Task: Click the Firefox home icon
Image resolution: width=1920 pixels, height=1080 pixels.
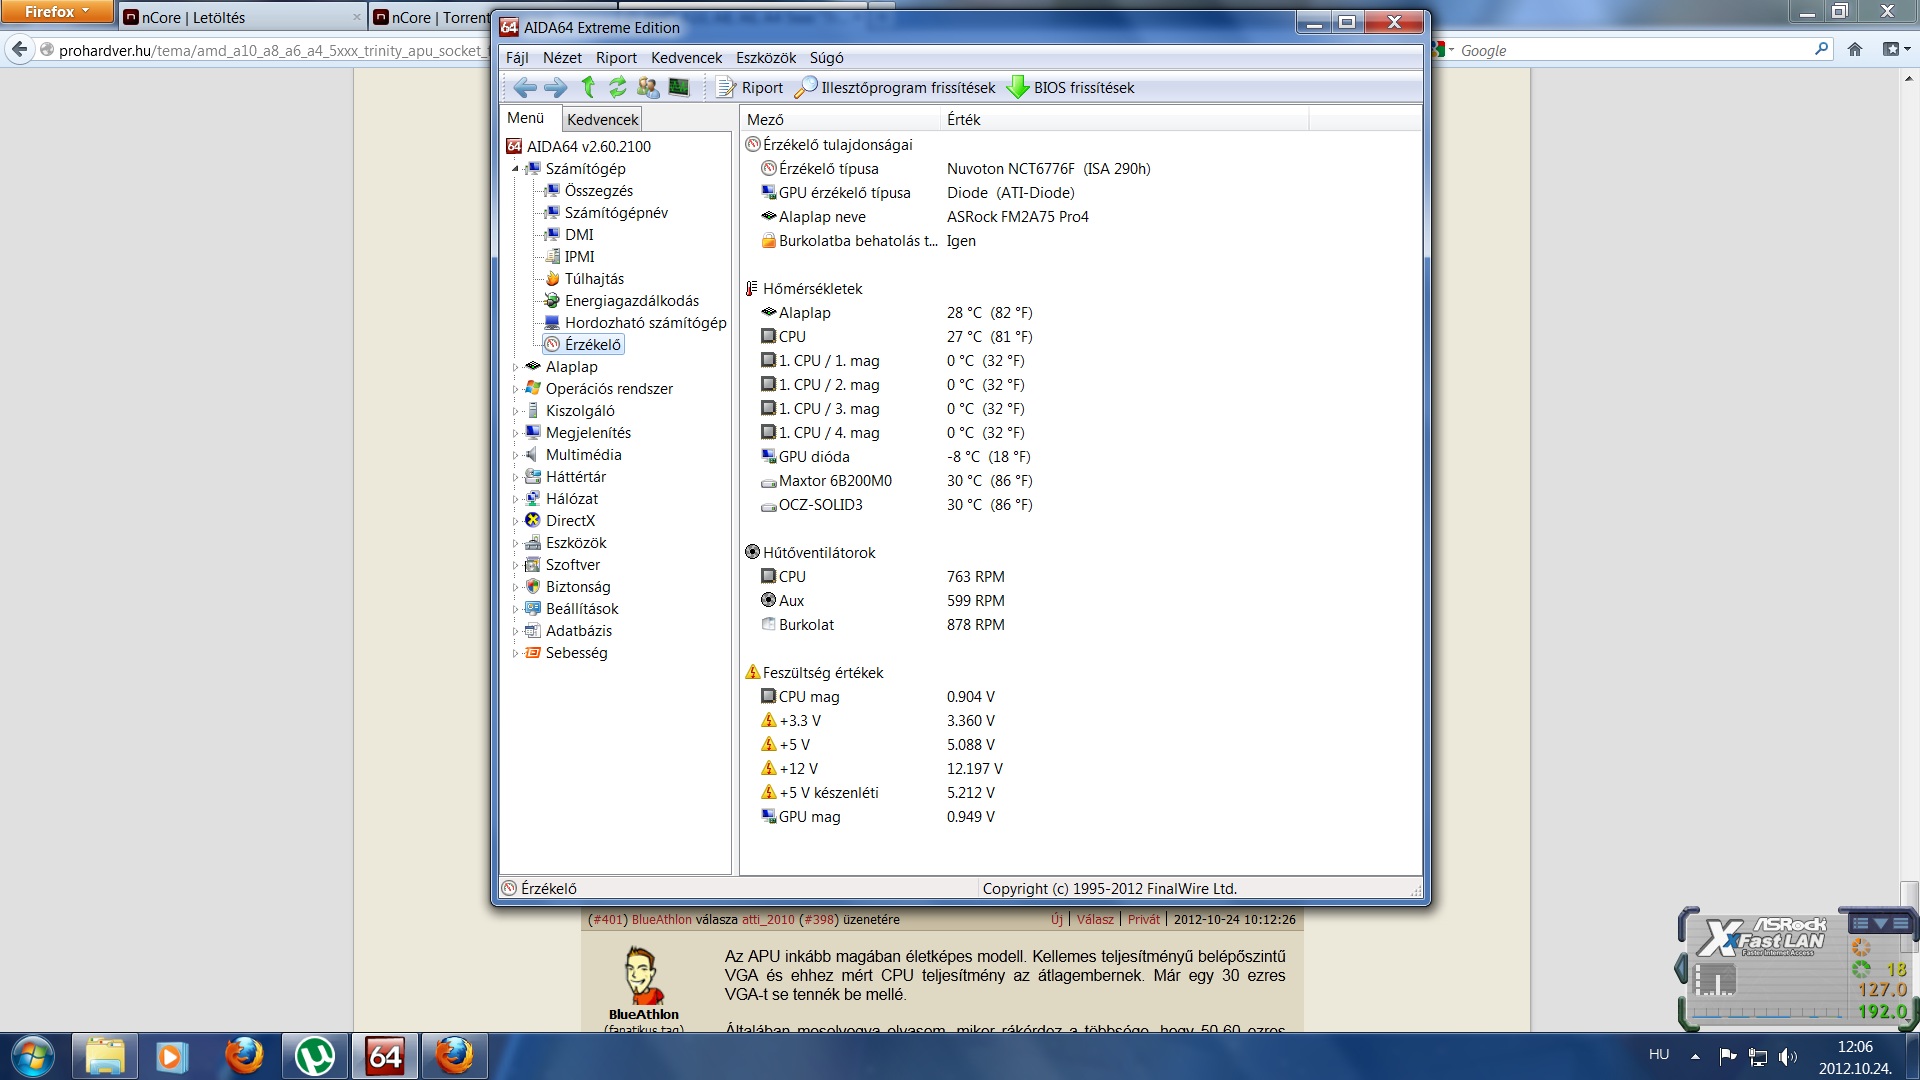Action: (x=1855, y=50)
